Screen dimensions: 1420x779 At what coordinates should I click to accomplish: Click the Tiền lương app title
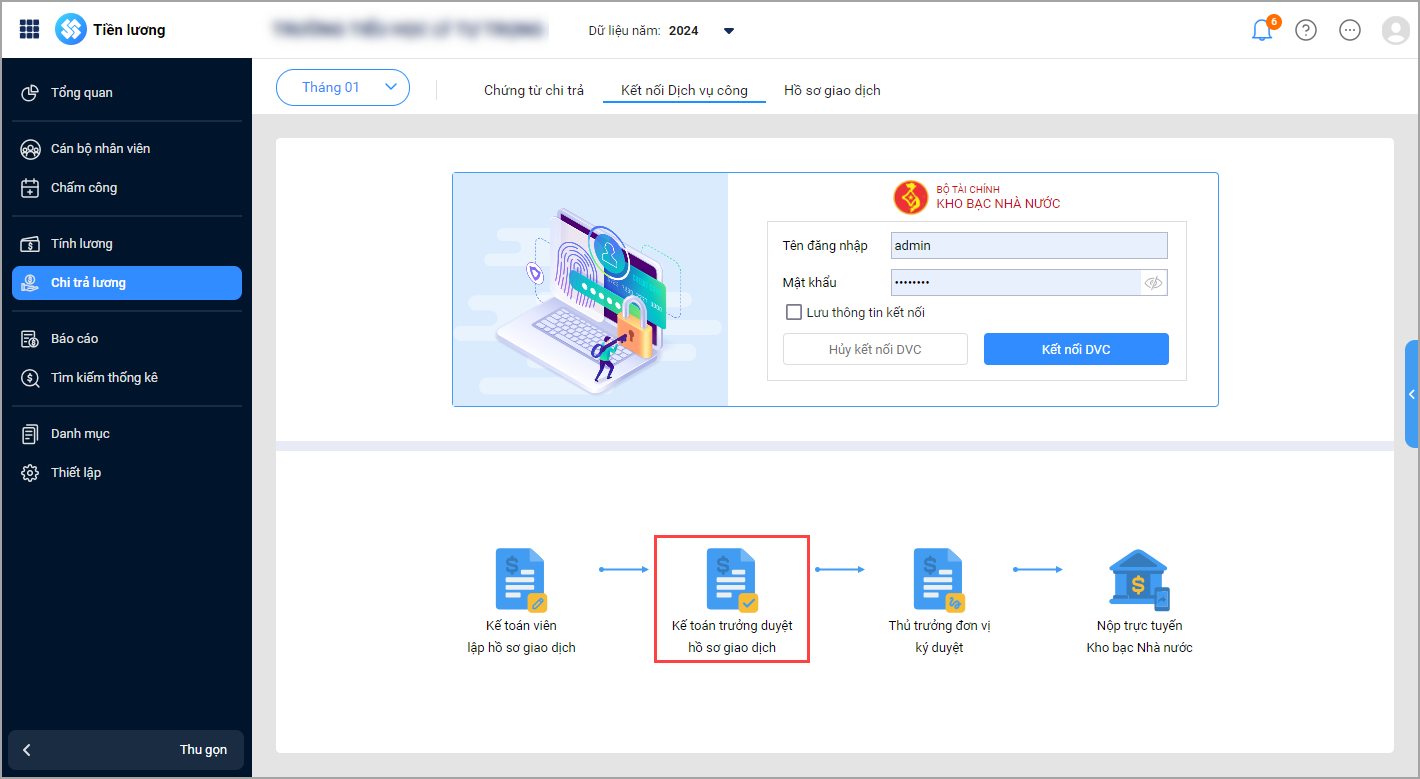click(x=129, y=30)
